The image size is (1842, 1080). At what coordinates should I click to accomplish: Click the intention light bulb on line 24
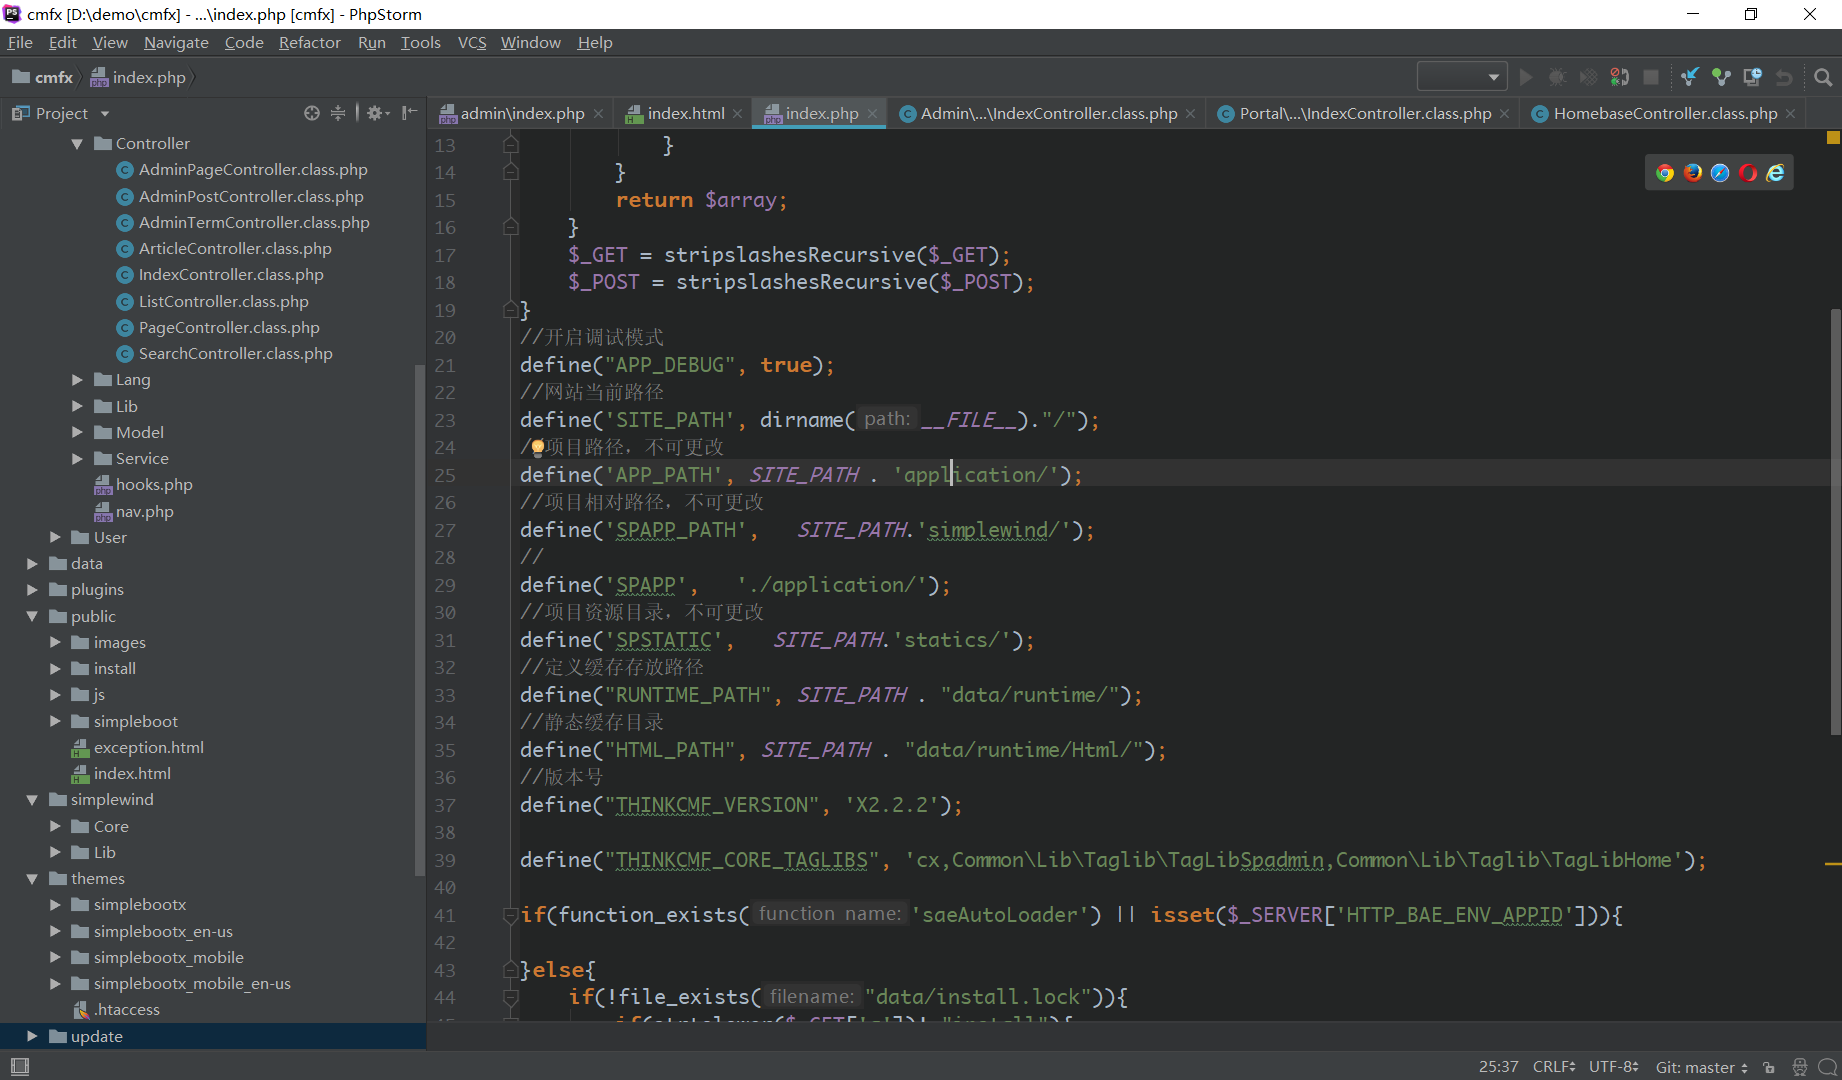click(537, 447)
